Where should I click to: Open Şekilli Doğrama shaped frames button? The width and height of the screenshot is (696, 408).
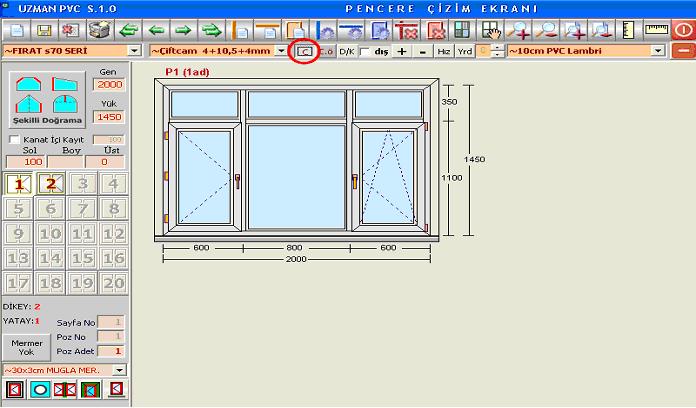pos(47,100)
